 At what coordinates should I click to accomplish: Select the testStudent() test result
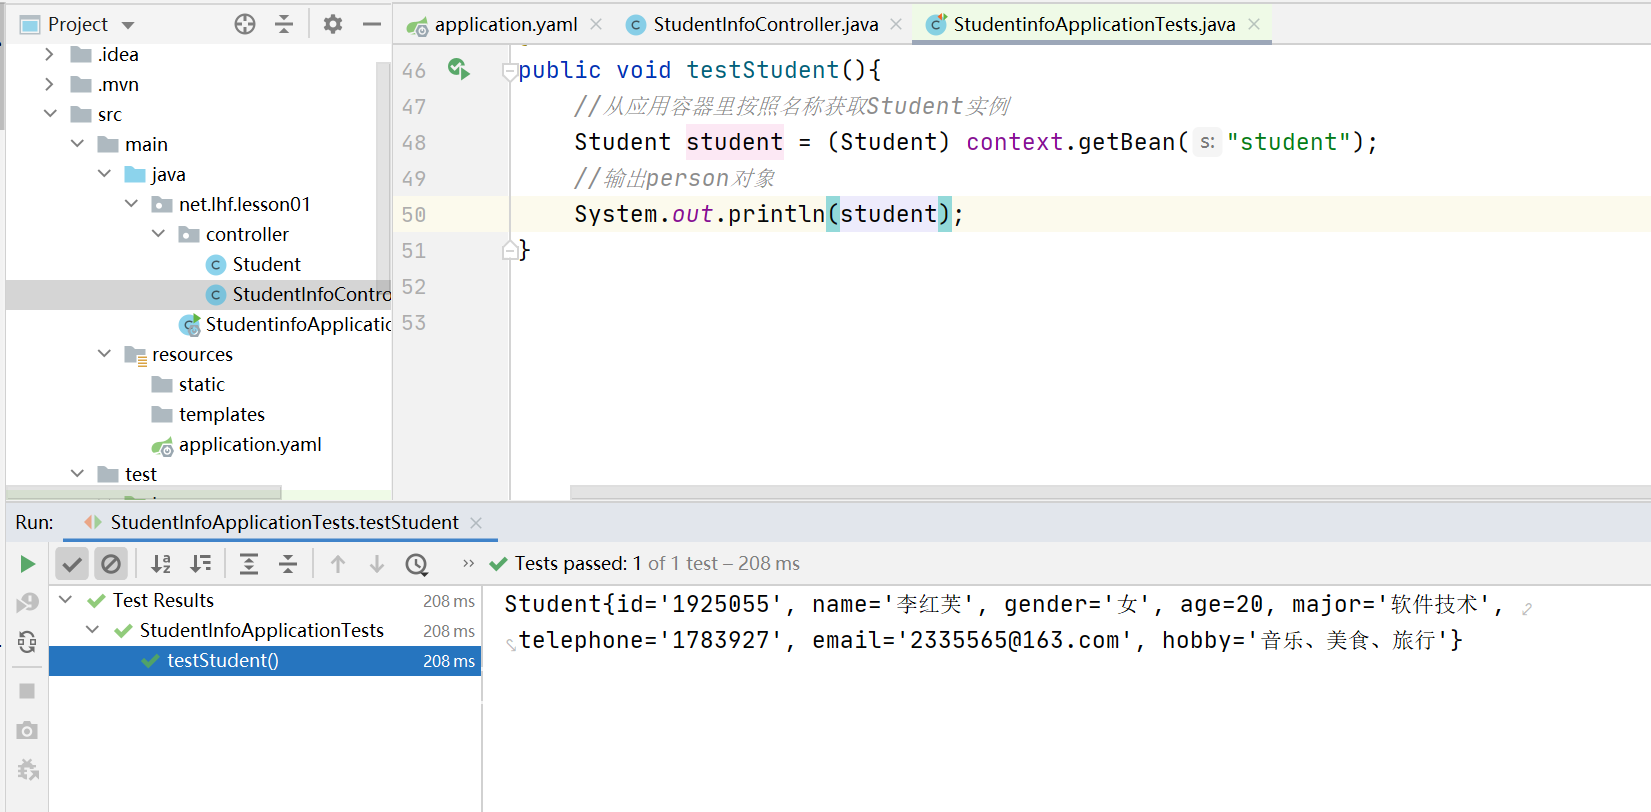[x=265, y=661]
